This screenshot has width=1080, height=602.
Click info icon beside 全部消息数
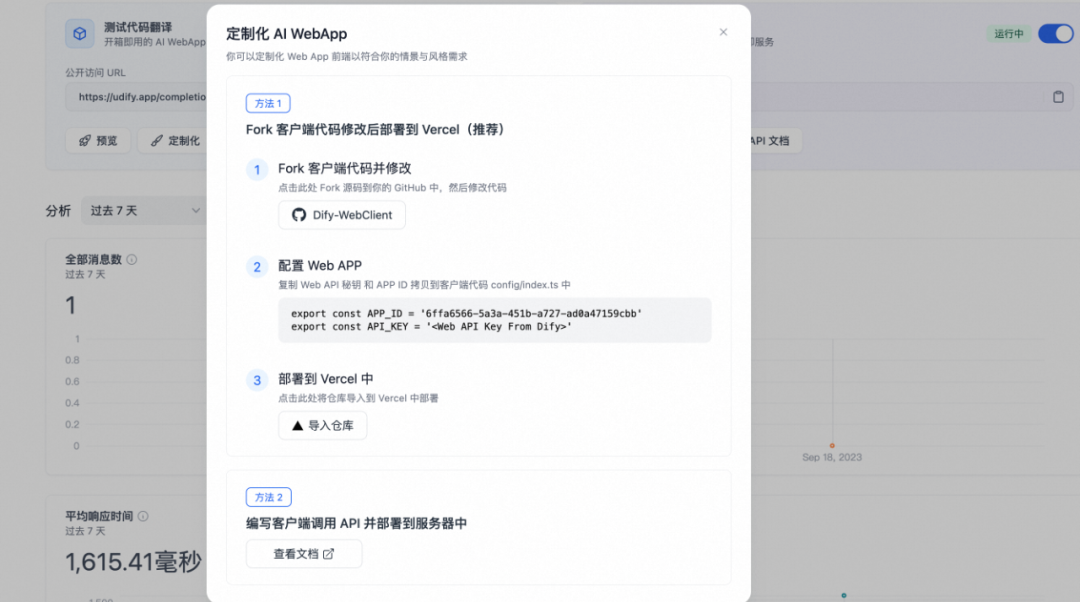tap(132, 260)
